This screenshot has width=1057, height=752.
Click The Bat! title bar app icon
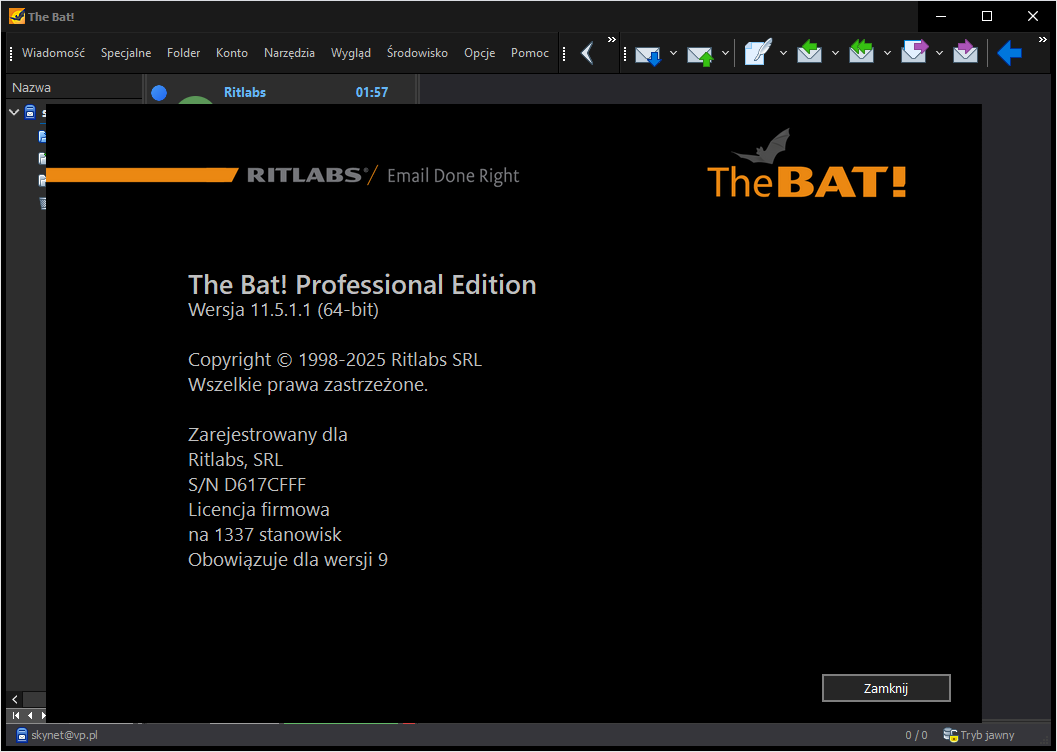coord(17,16)
